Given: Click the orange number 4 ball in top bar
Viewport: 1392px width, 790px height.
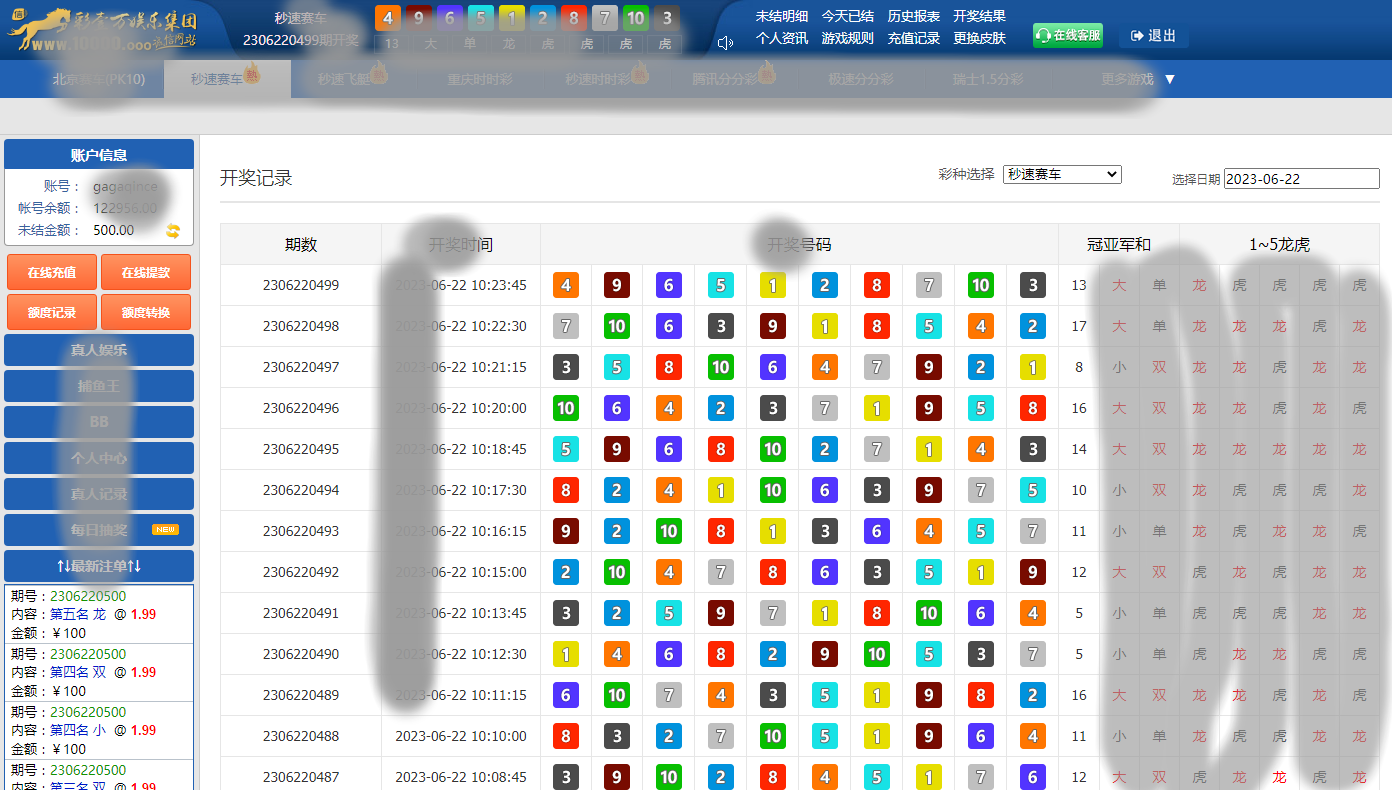Looking at the screenshot, I should click(x=388, y=18).
